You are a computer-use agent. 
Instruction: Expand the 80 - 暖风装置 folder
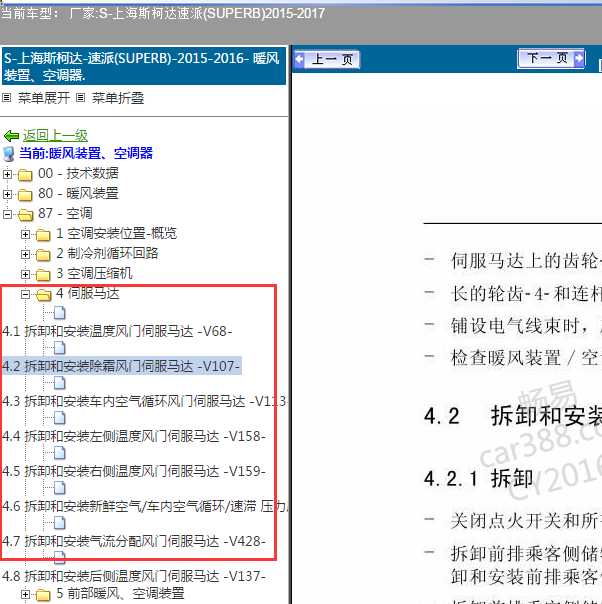click(7, 194)
